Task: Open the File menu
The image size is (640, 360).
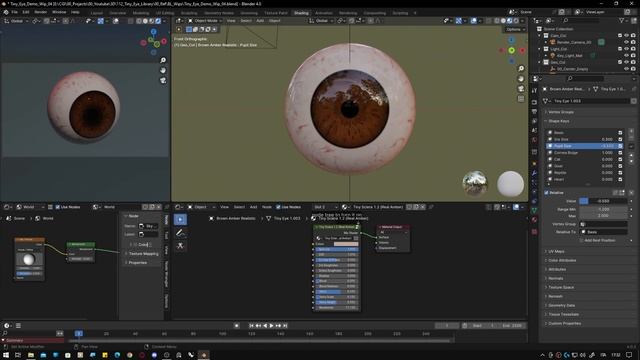Action: pos(14,12)
